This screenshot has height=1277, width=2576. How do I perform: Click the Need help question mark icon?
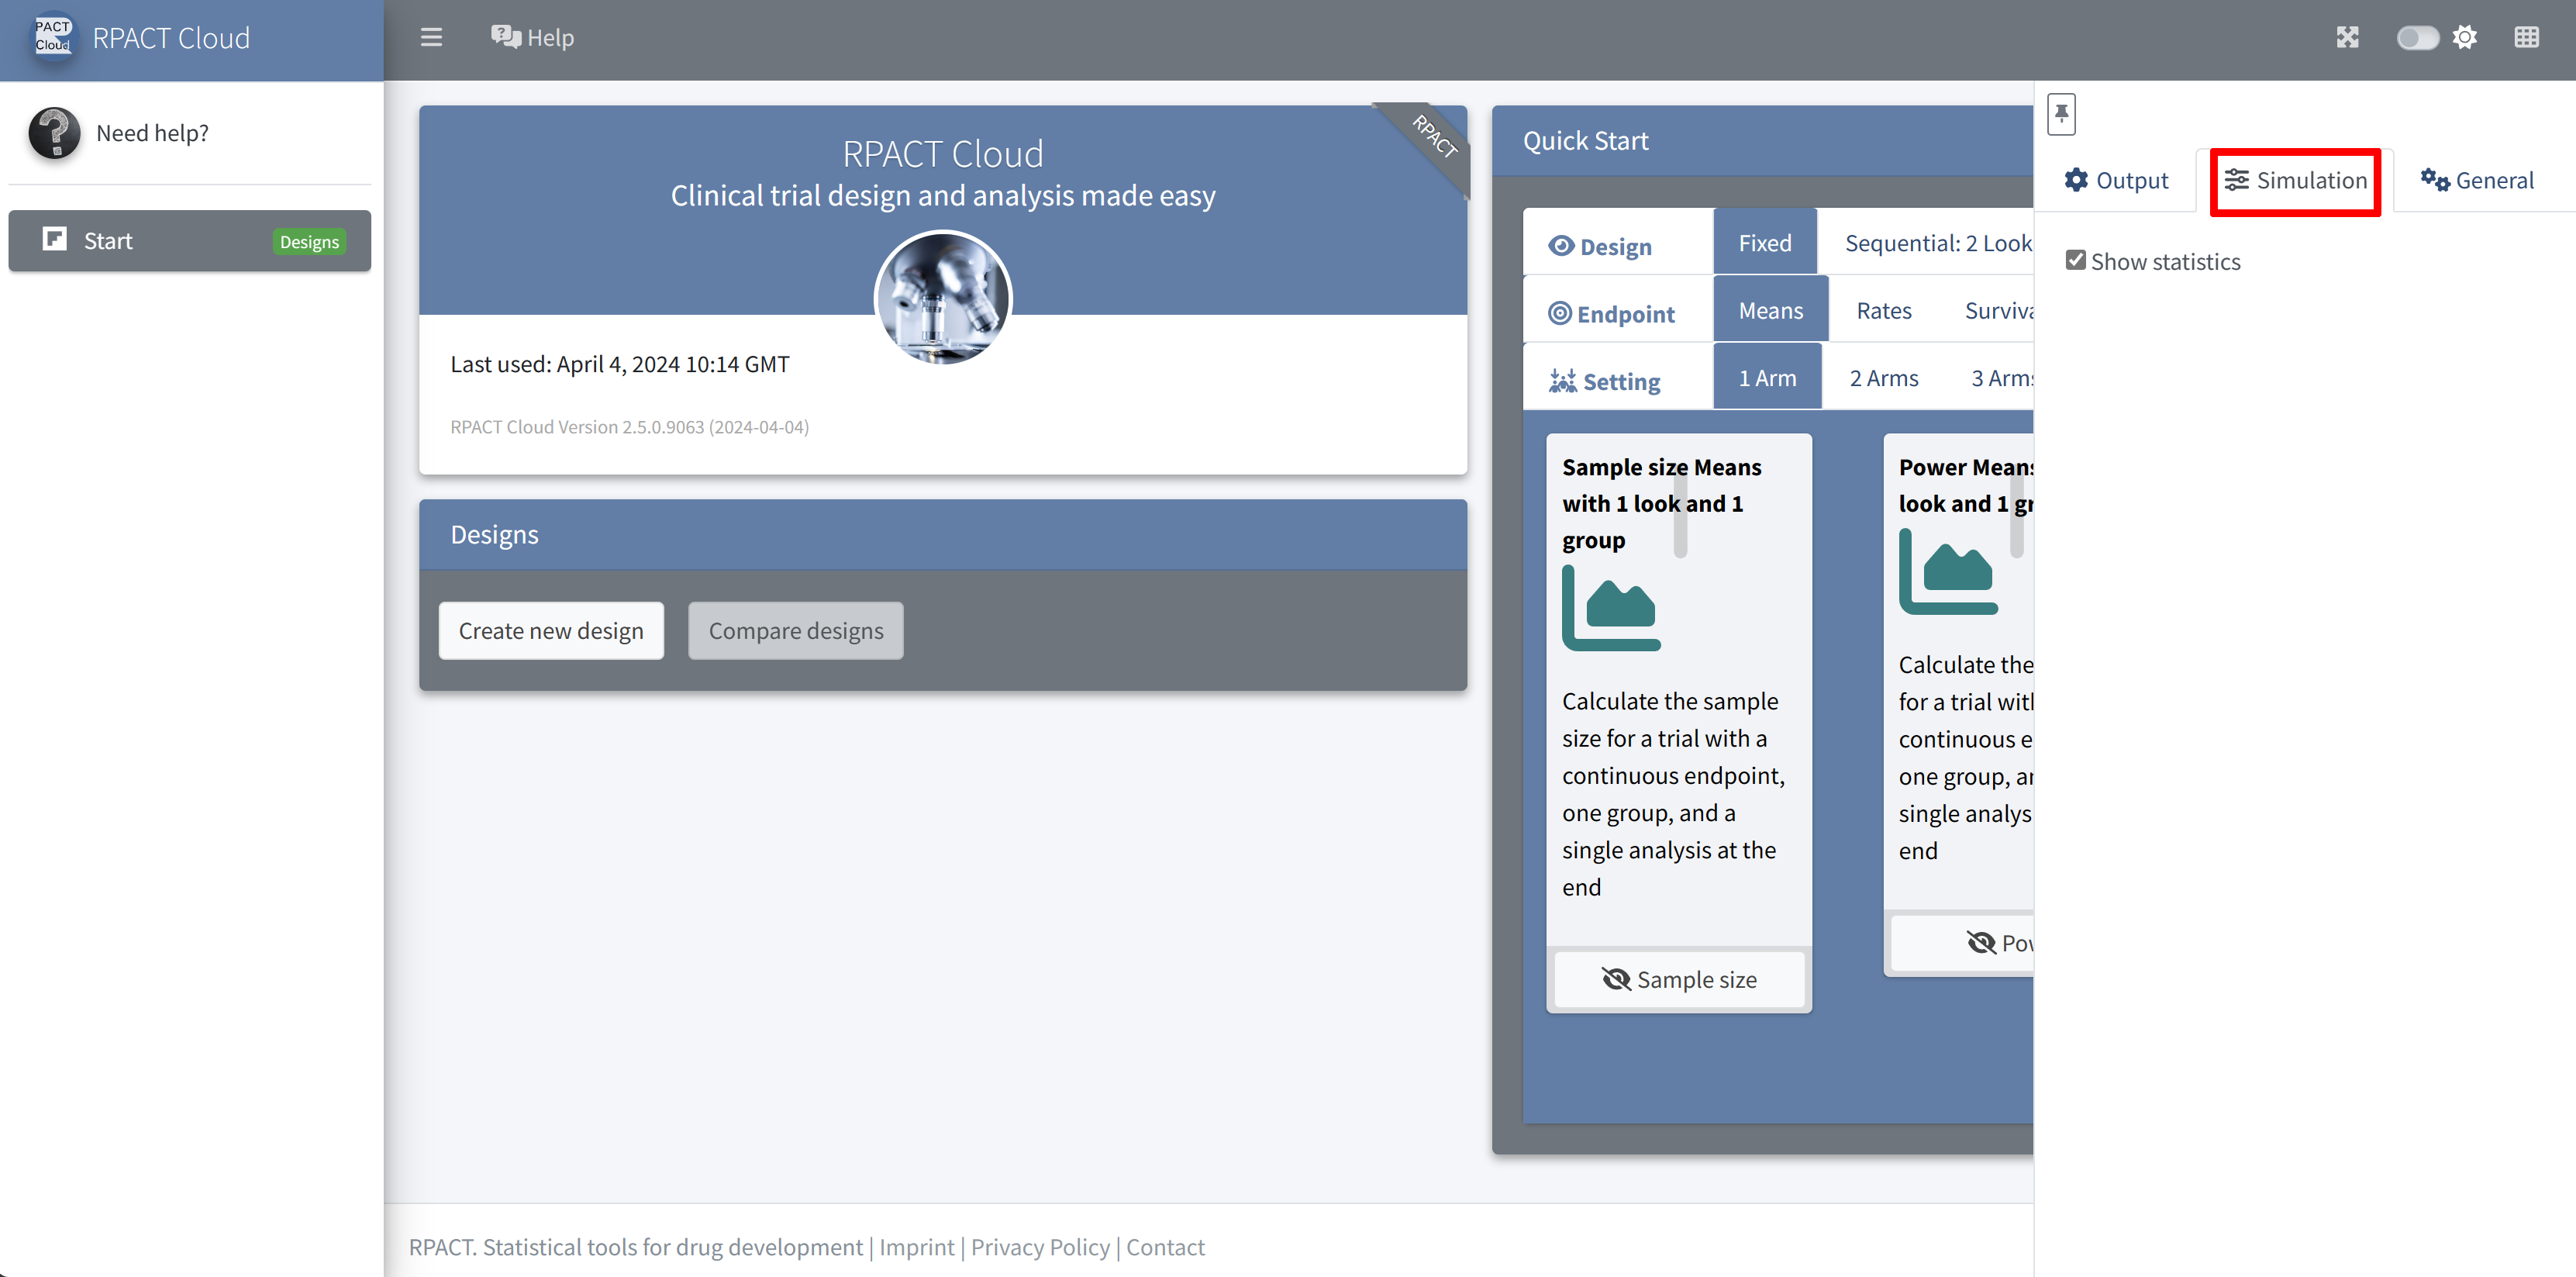55,133
